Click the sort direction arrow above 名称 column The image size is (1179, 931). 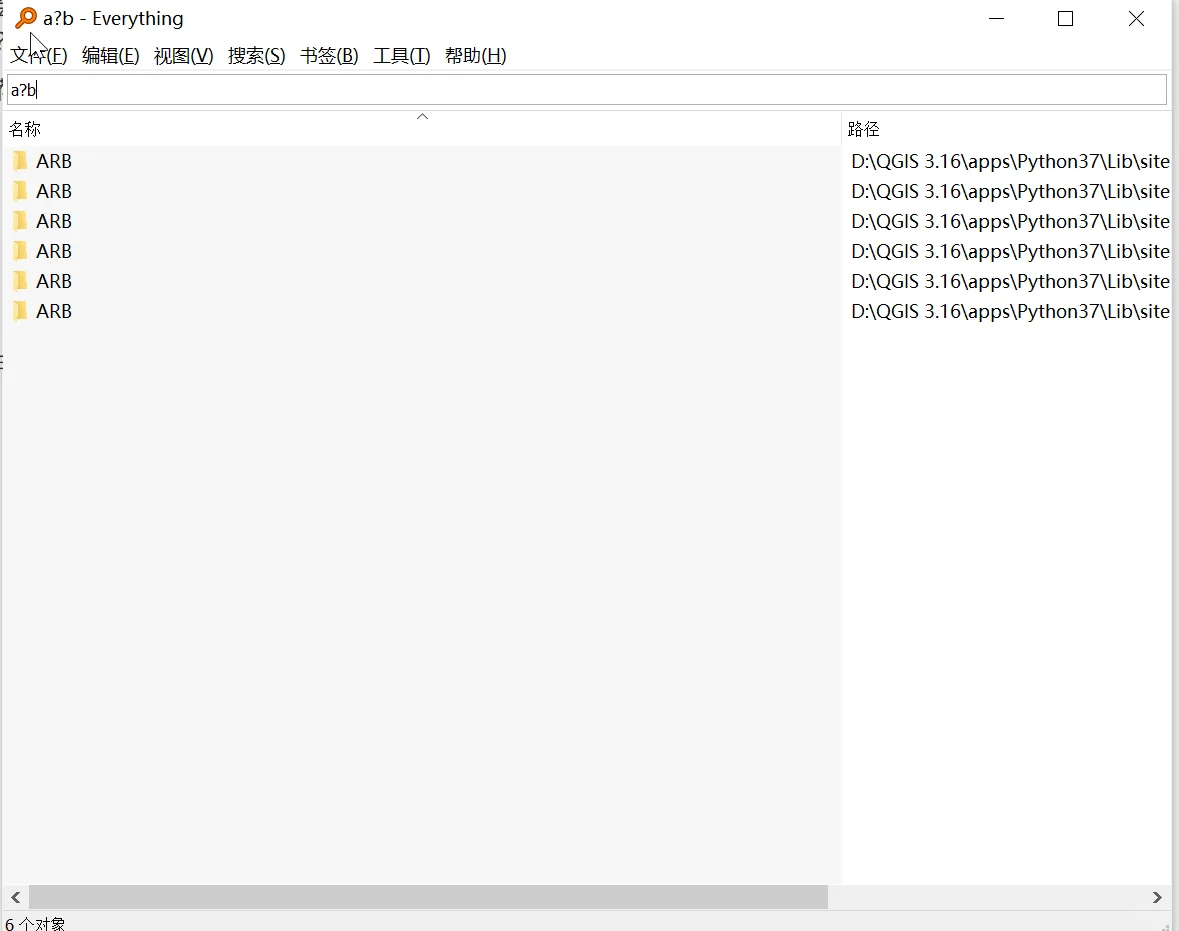pos(423,117)
